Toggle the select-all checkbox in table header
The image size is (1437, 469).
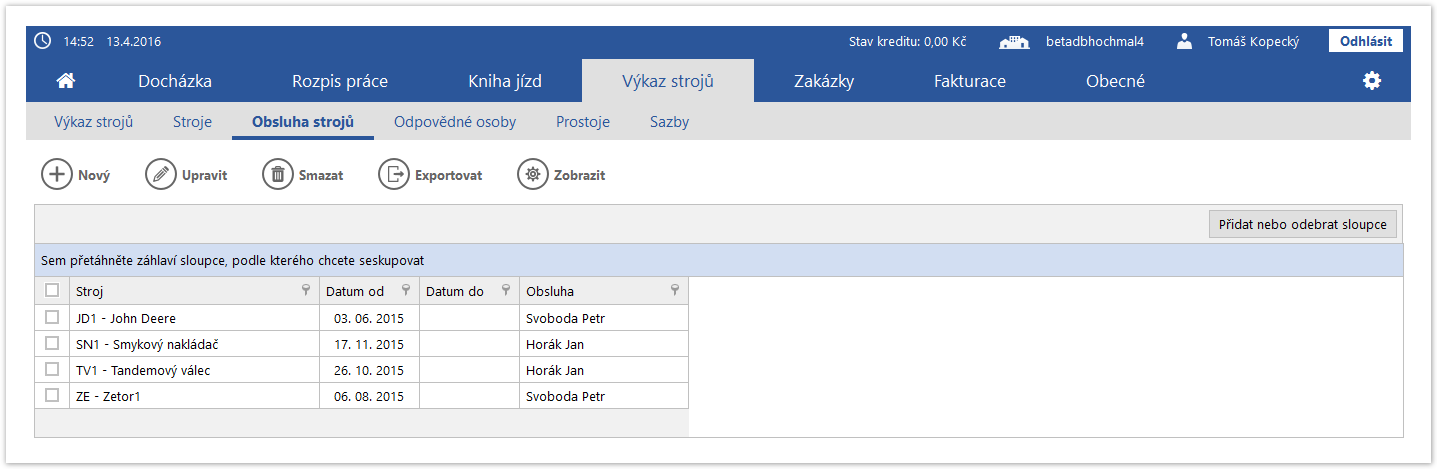pyautogui.click(x=52, y=290)
